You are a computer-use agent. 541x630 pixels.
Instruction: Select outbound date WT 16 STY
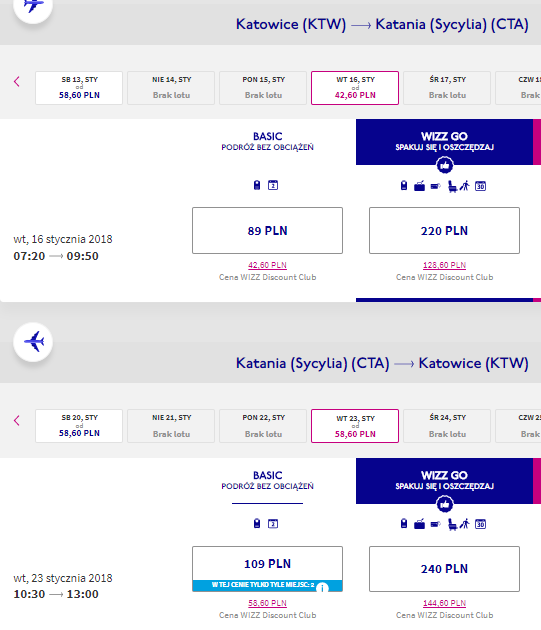[x=355, y=88]
